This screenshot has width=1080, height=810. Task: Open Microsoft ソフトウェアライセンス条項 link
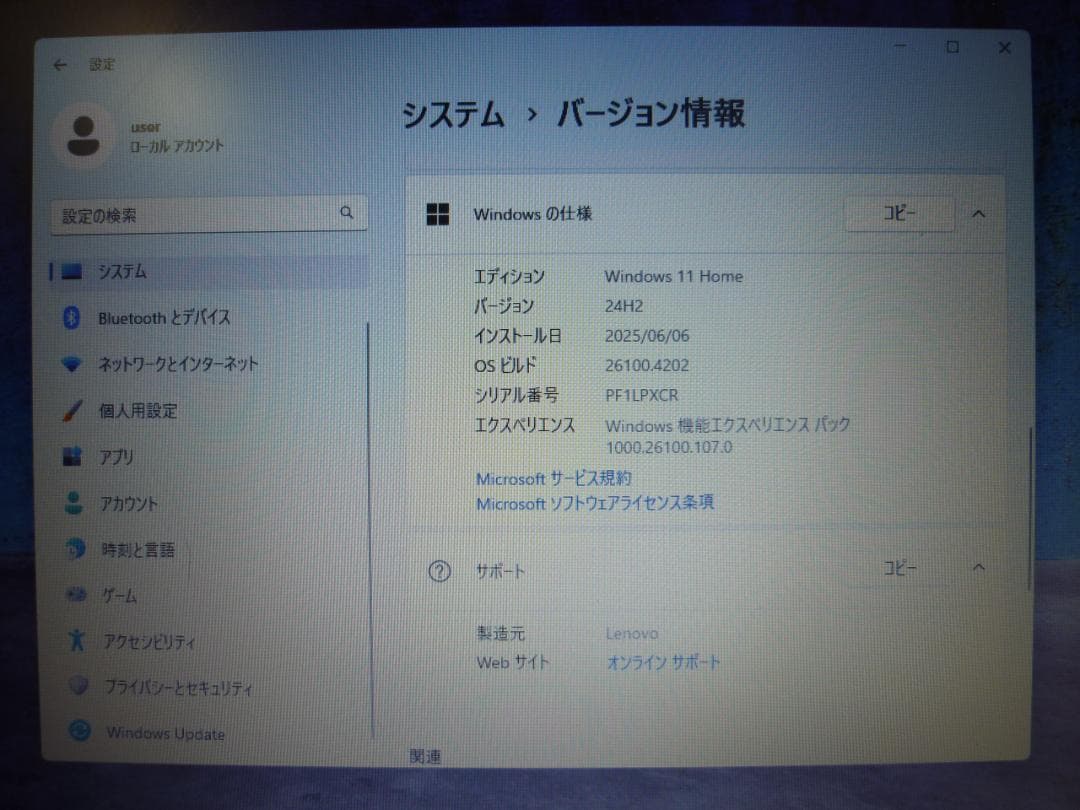click(x=595, y=503)
